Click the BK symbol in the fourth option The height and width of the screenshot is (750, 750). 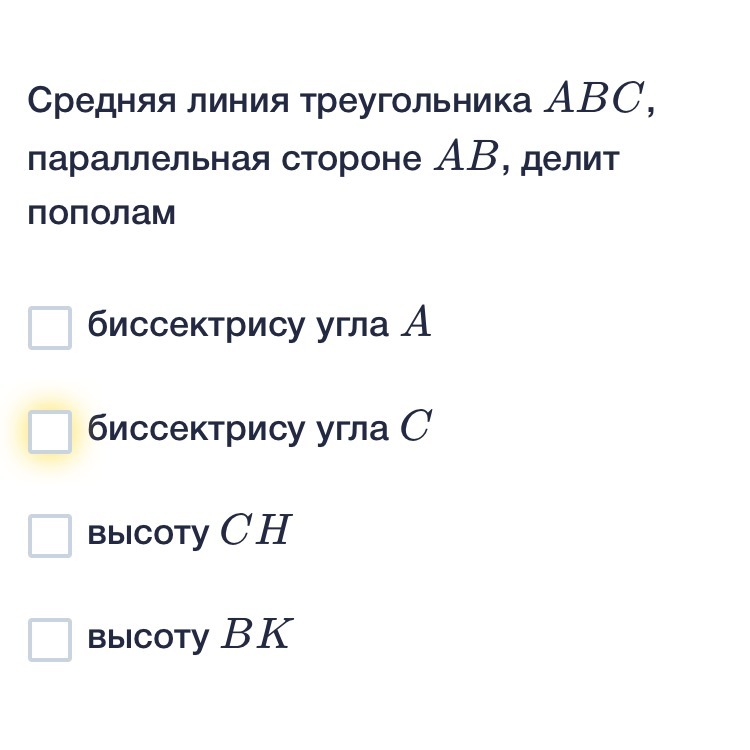[256, 634]
